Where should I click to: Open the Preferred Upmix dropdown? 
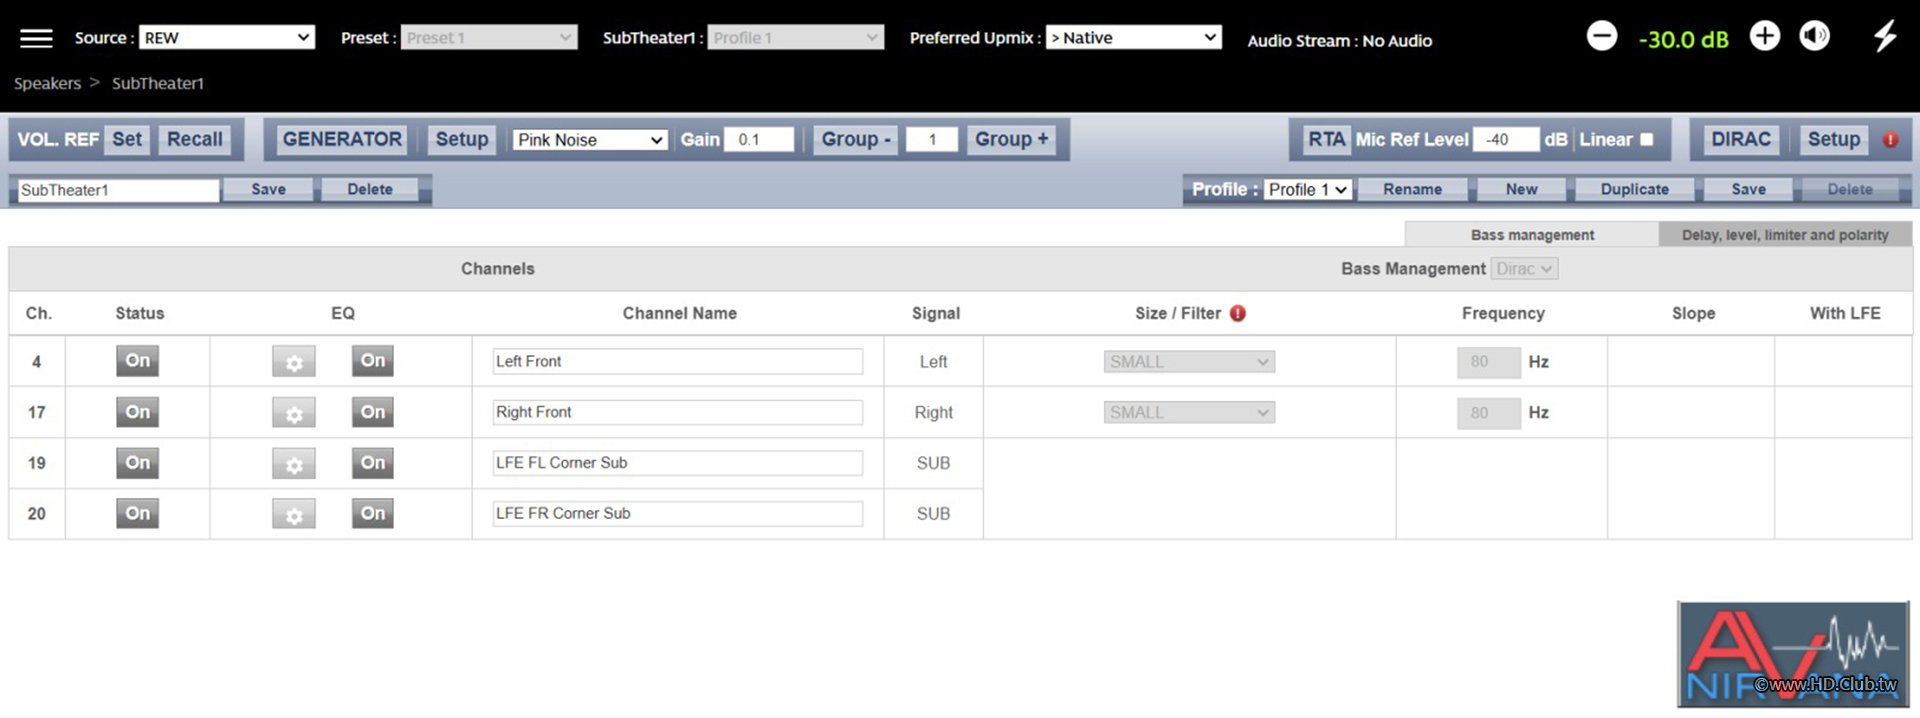tap(1134, 38)
